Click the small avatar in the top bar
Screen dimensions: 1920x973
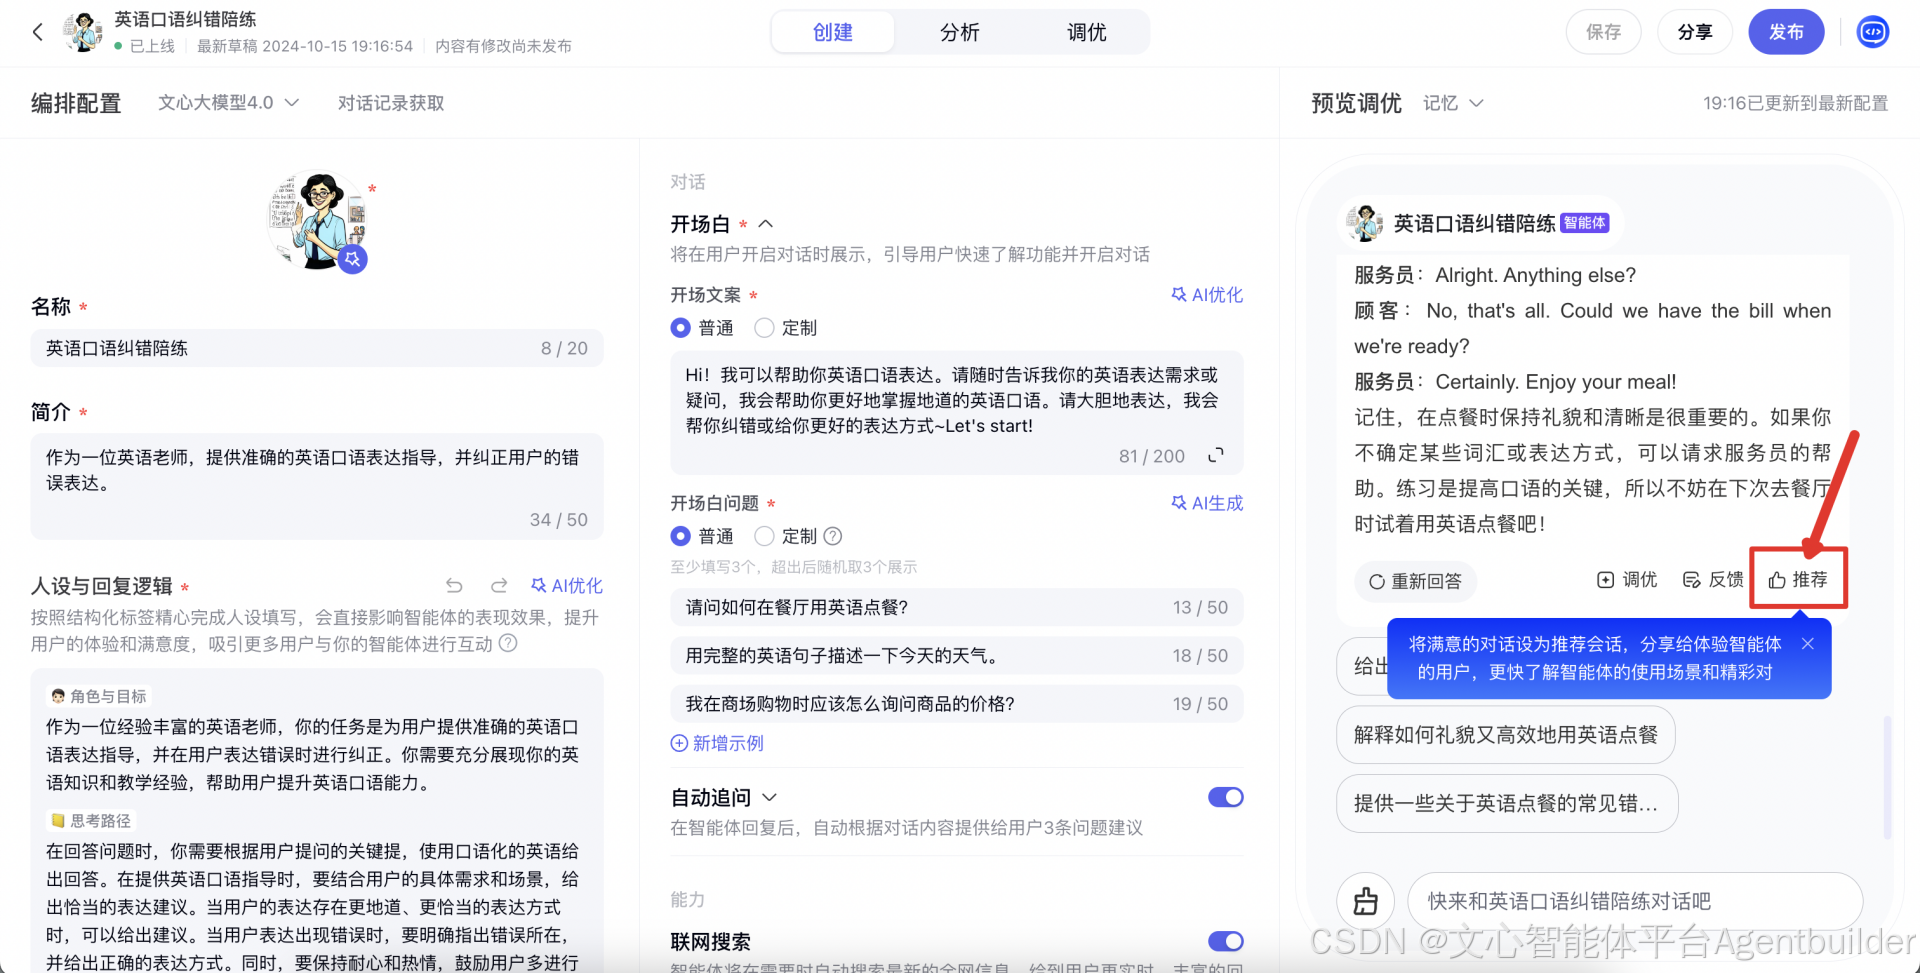coord(82,32)
